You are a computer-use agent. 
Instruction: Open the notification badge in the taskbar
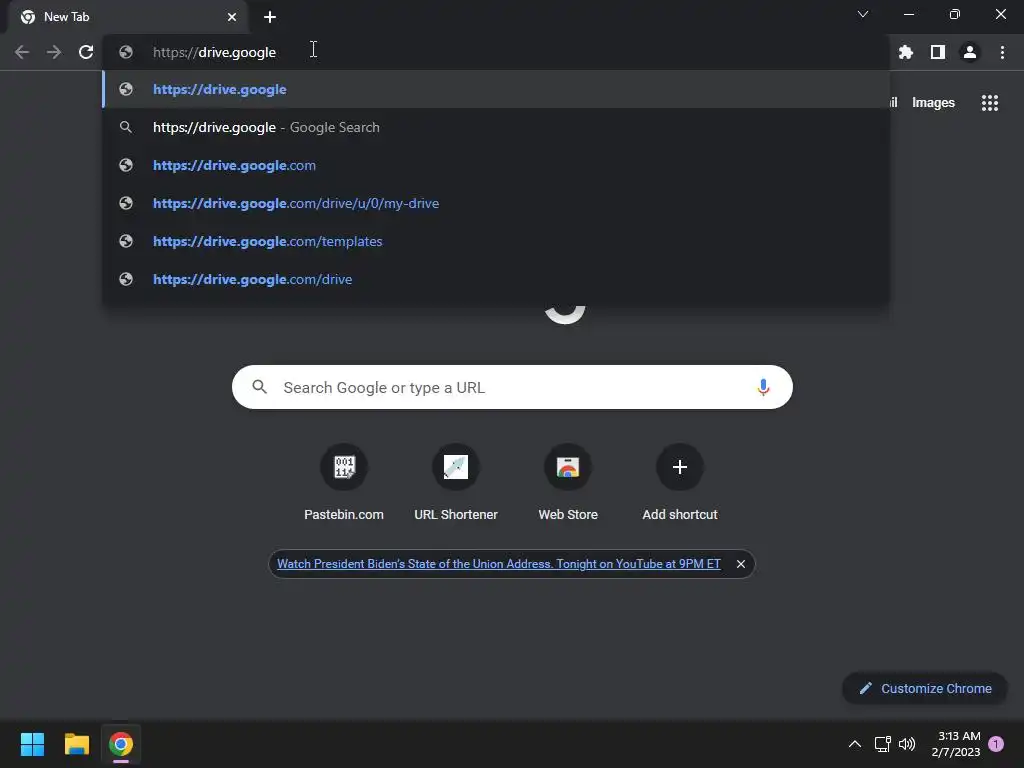point(996,744)
